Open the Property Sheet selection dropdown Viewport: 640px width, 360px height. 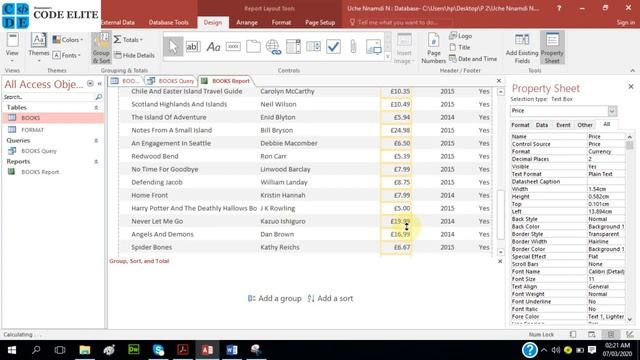point(612,111)
